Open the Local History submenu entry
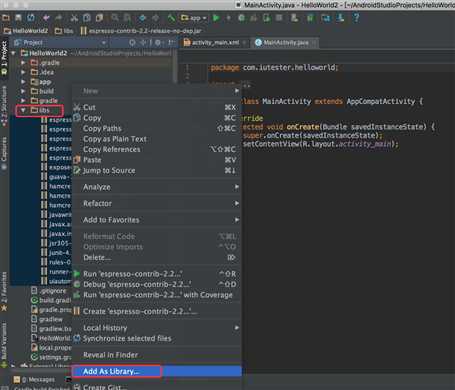 tap(157, 328)
